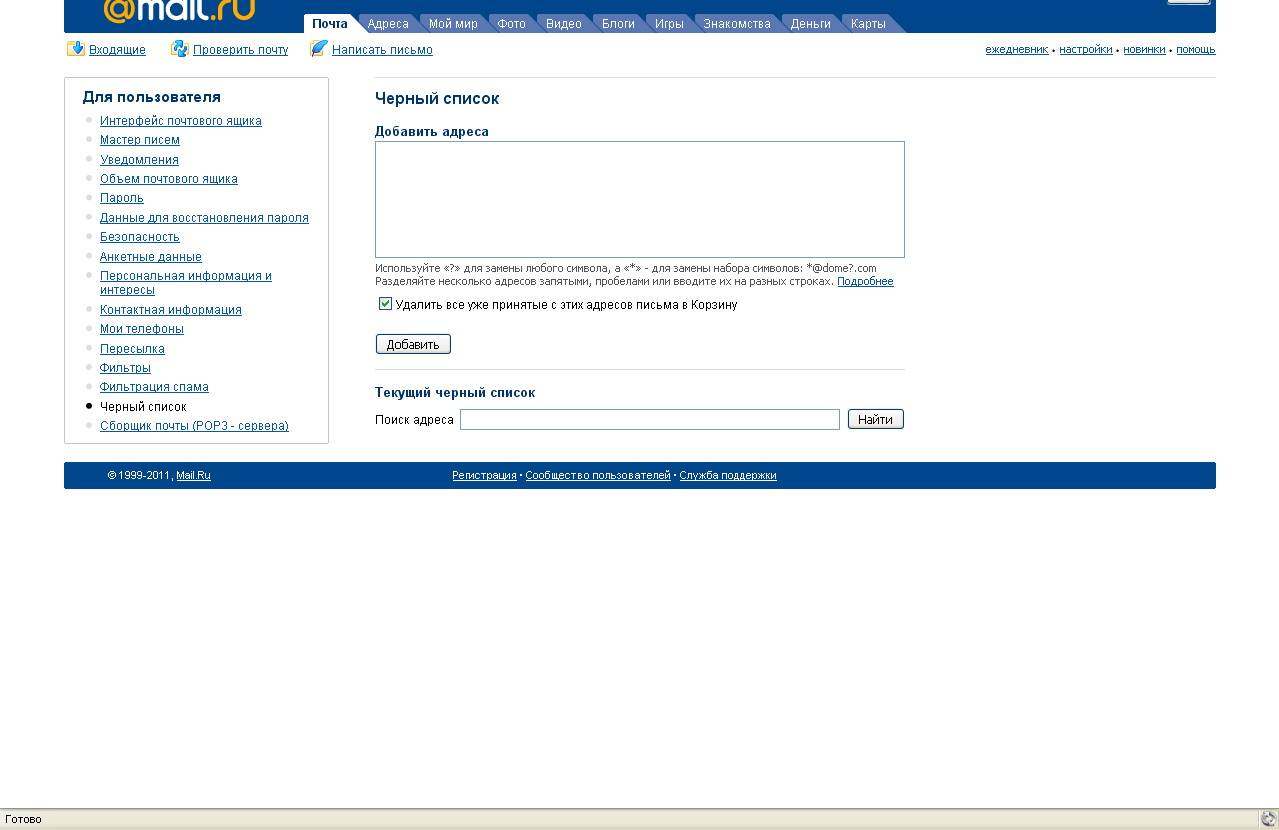
Task: Select the Черный список sidebar item
Action: coord(143,407)
